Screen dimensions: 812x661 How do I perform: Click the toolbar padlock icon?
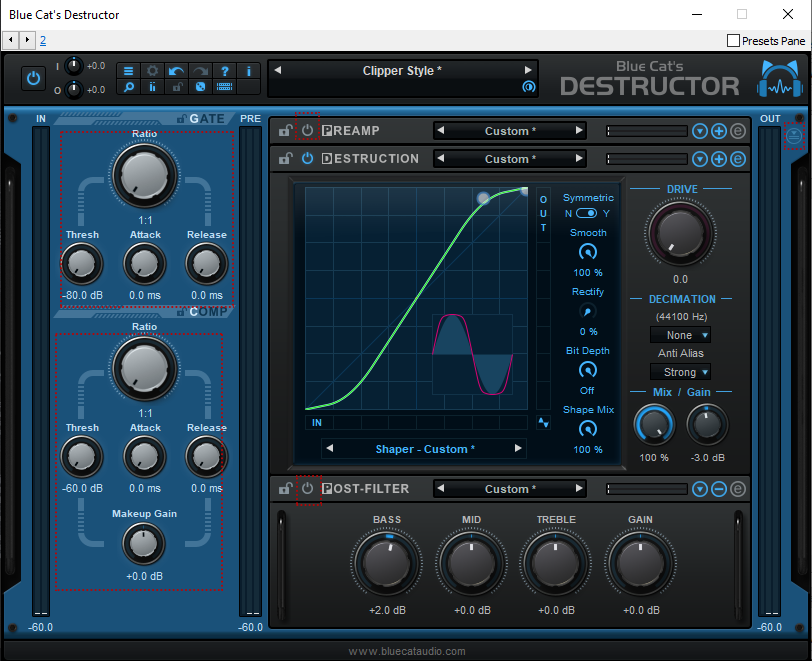(177, 87)
